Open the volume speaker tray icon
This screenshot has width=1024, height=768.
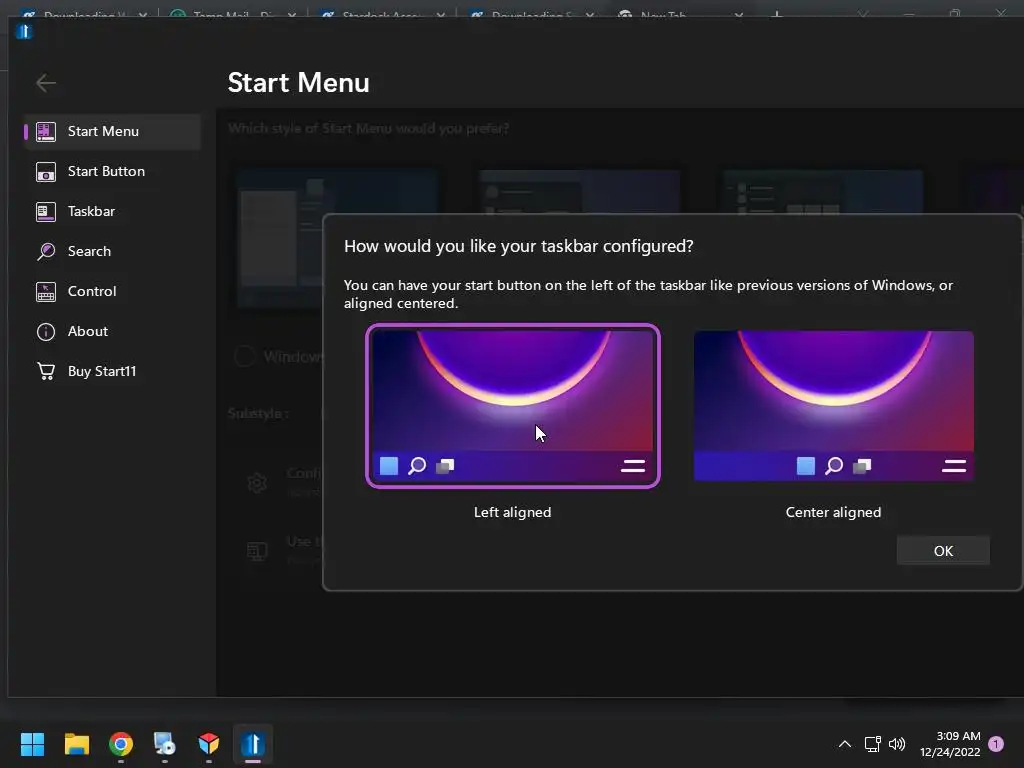pos(897,744)
